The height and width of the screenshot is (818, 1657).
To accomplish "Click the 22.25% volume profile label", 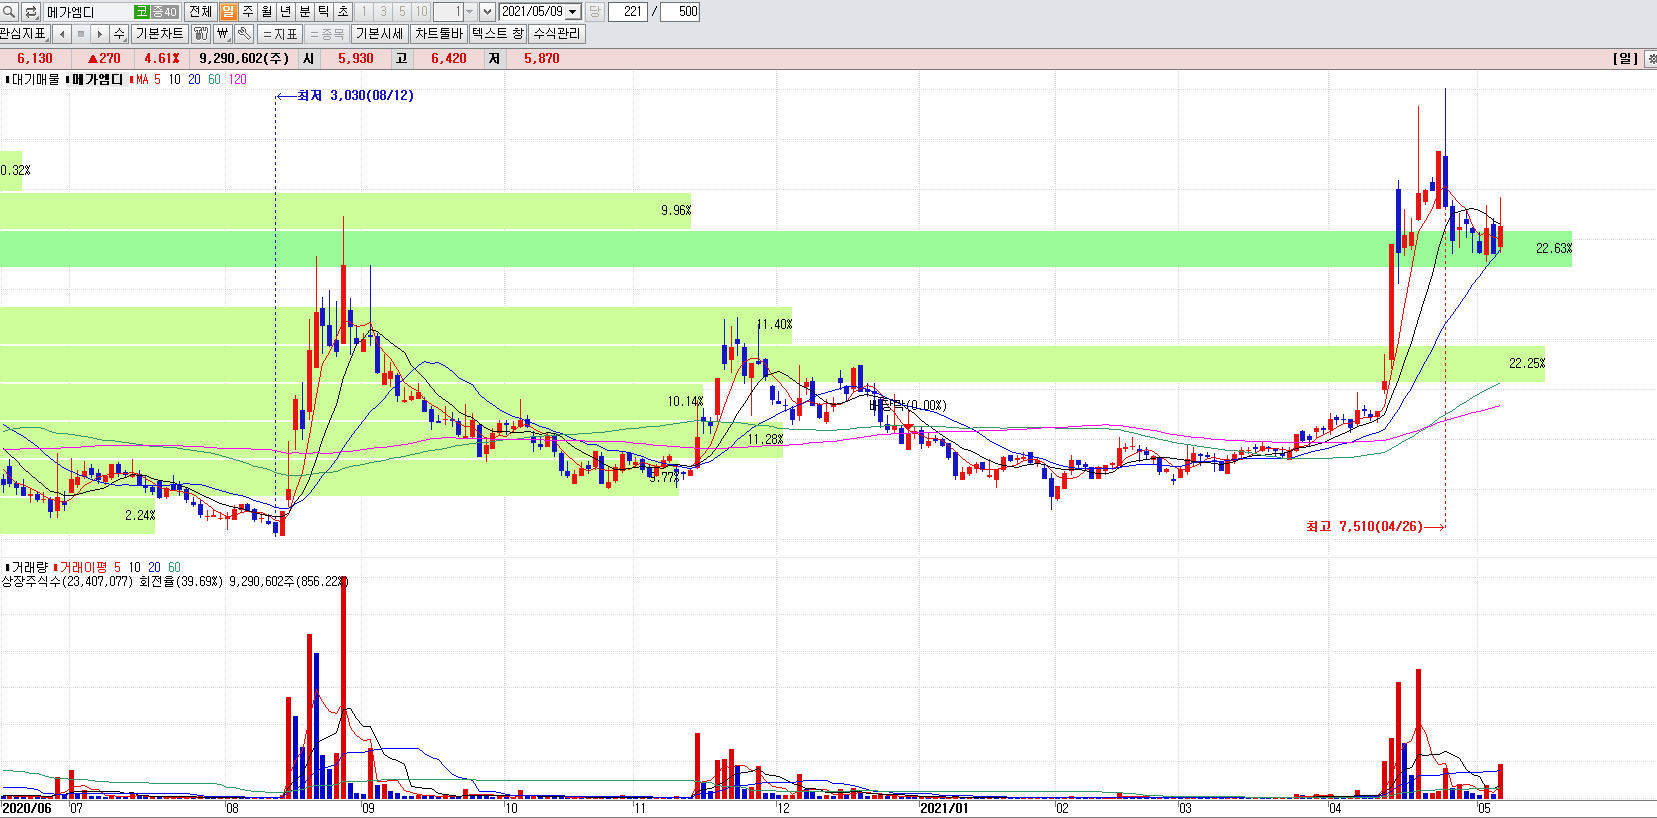I will (1527, 363).
